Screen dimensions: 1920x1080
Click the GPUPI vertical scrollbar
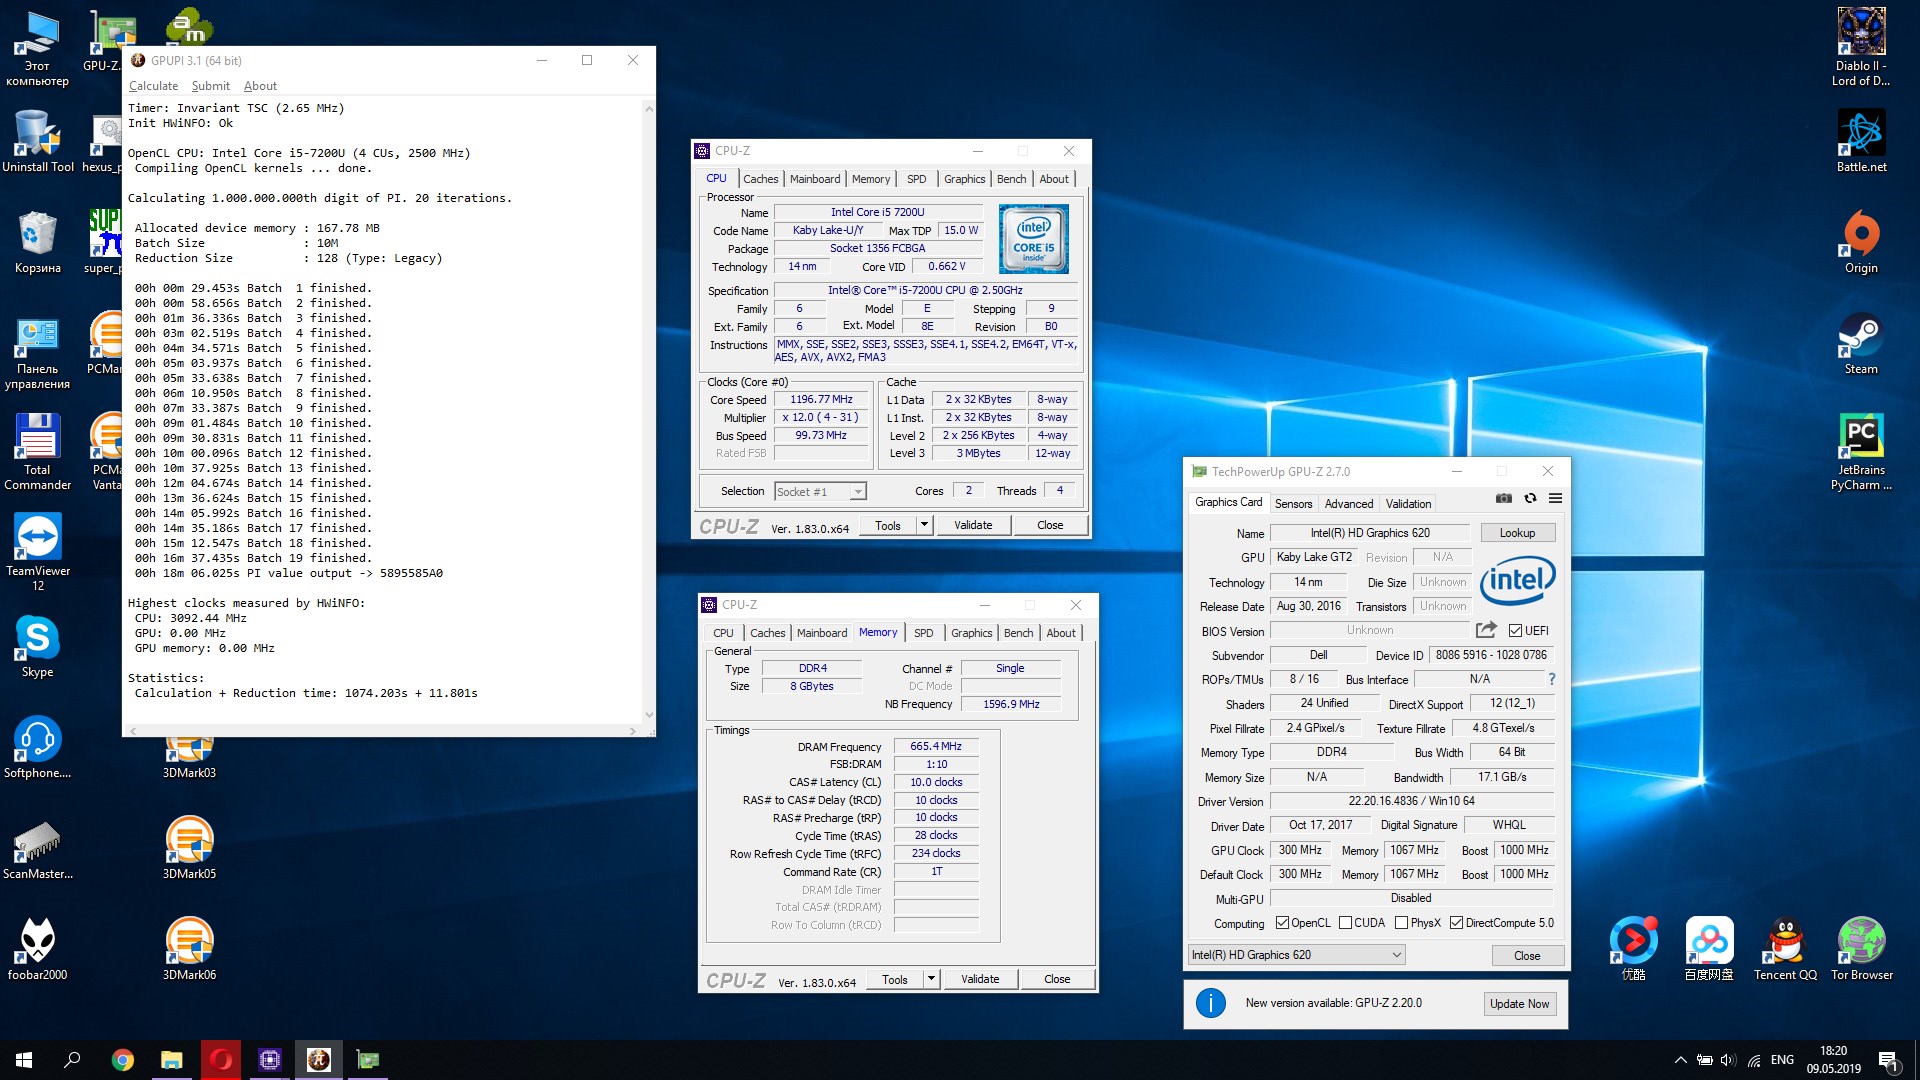coord(649,411)
